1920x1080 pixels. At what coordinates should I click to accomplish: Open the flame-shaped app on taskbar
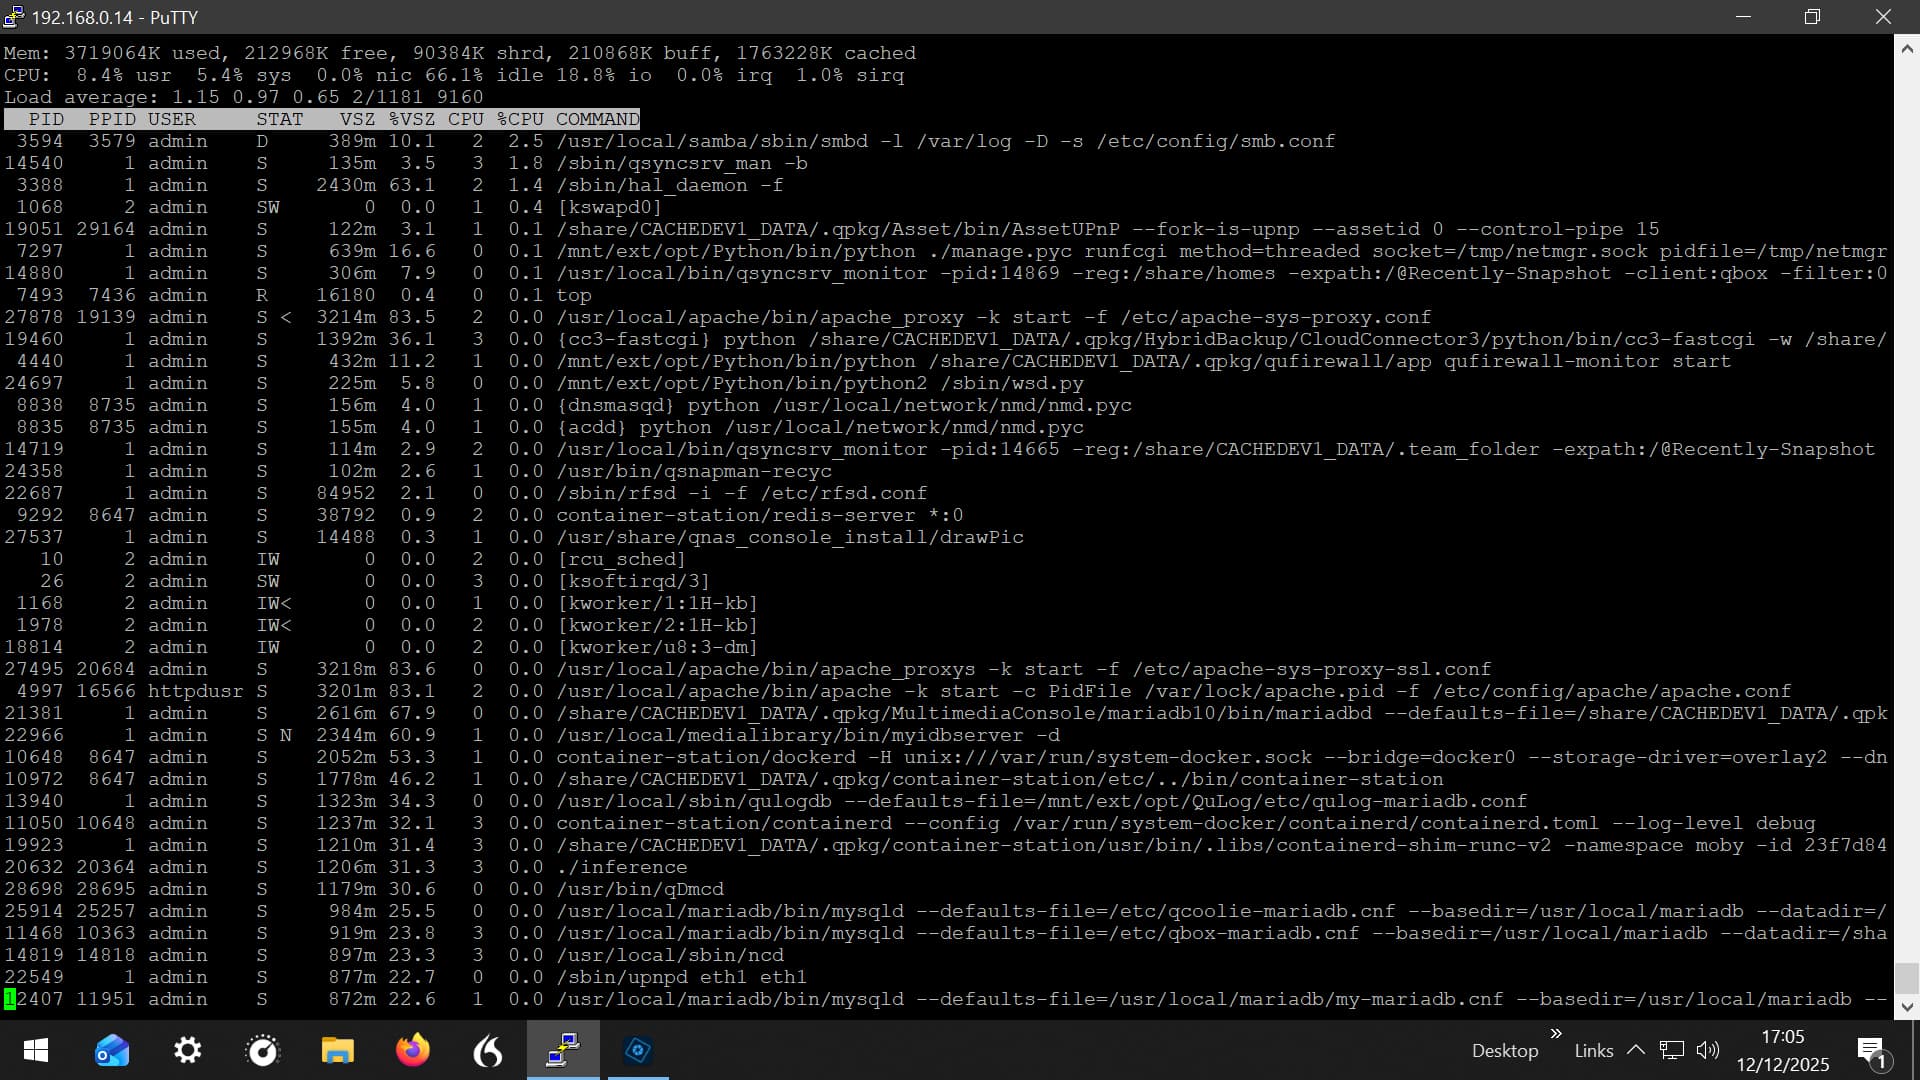(x=487, y=1050)
